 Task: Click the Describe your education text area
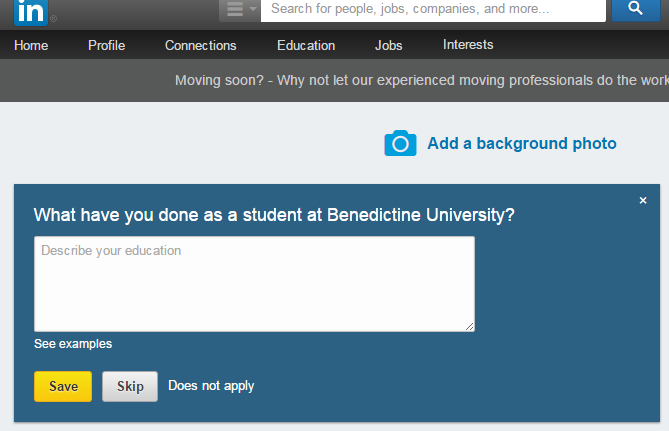(254, 284)
